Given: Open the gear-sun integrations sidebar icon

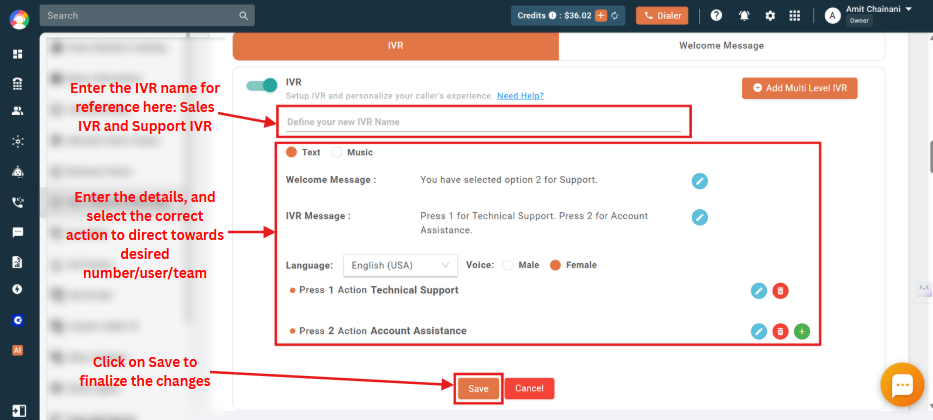Looking at the screenshot, I should [x=17, y=142].
